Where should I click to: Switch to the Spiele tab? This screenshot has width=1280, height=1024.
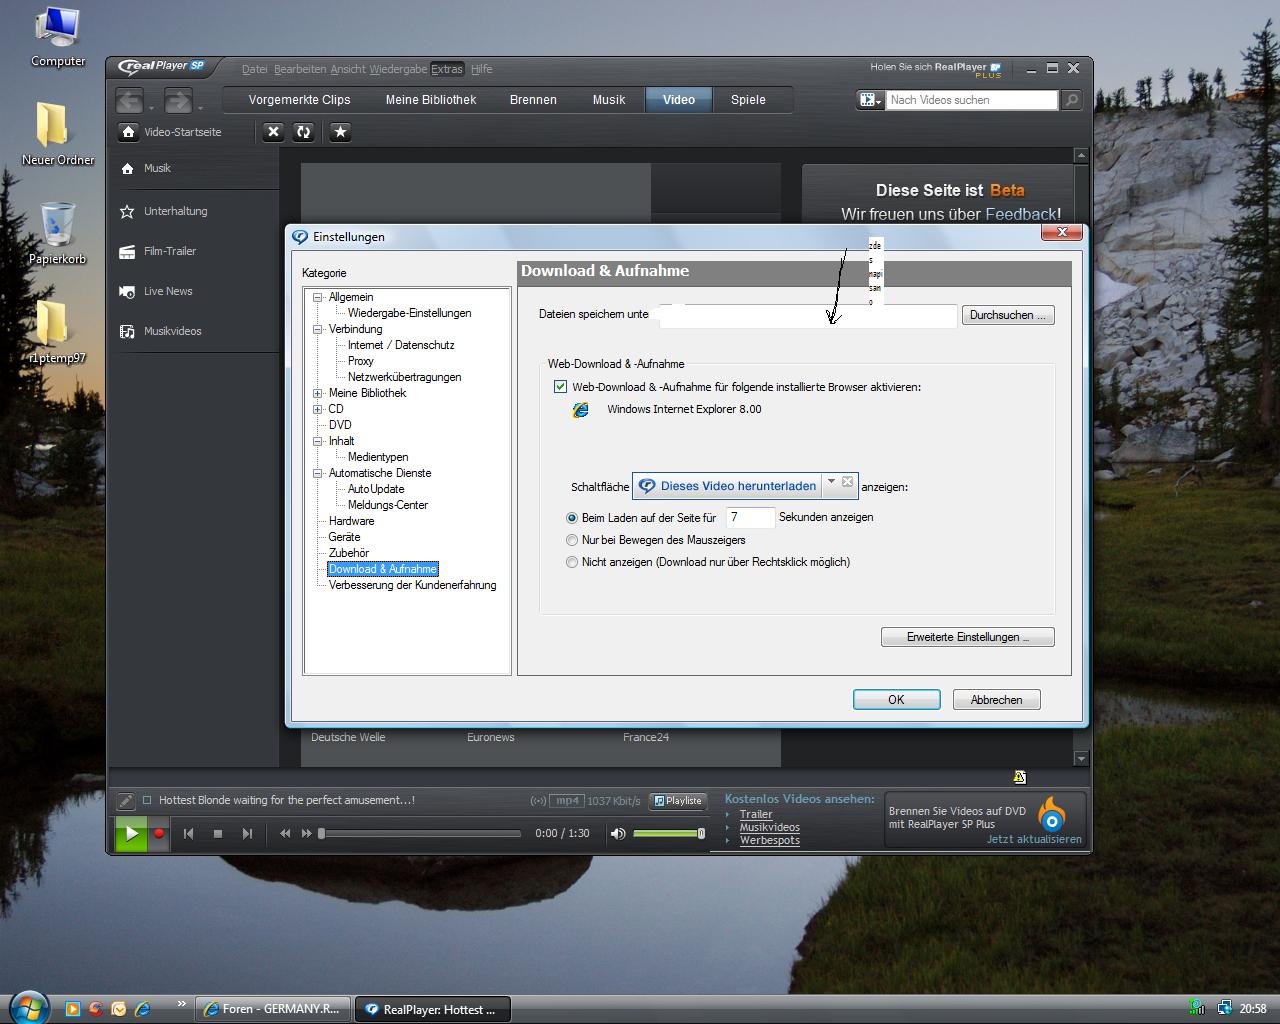748,100
